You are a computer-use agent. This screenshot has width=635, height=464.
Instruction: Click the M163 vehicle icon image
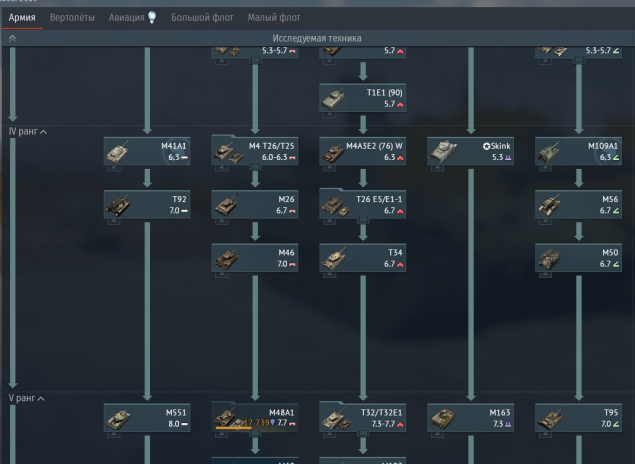(442, 419)
